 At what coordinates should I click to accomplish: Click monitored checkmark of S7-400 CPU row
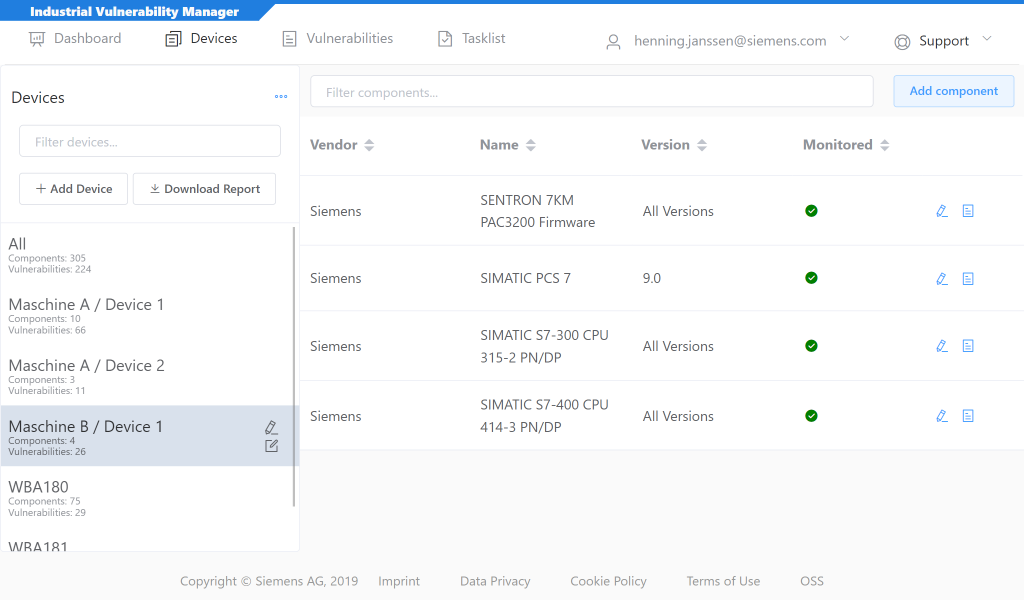pos(811,416)
